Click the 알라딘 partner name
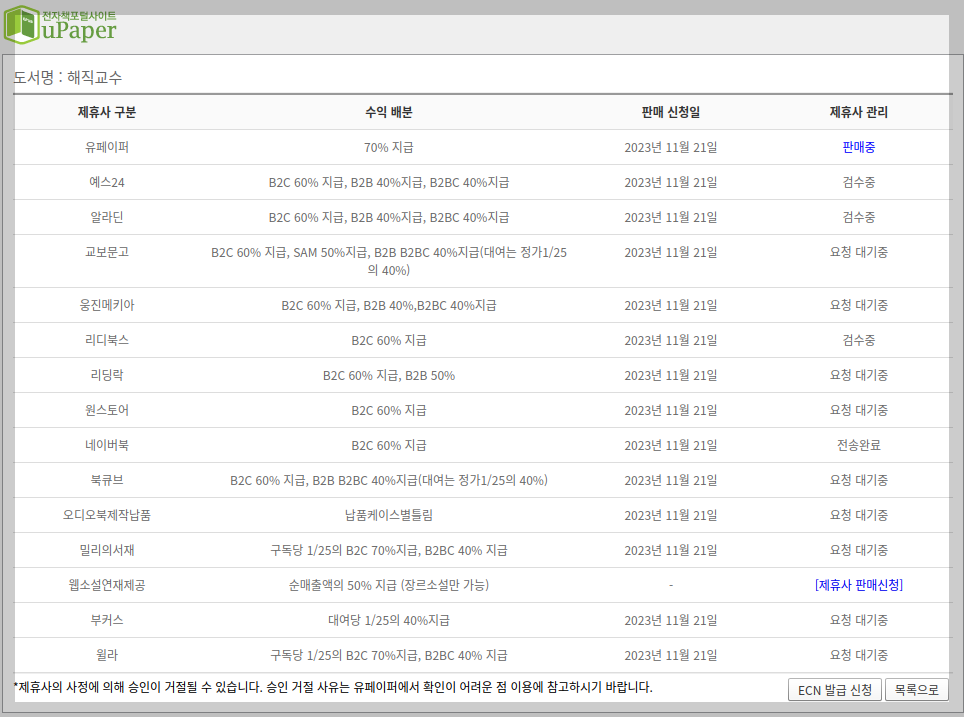The image size is (964, 717). pos(106,217)
